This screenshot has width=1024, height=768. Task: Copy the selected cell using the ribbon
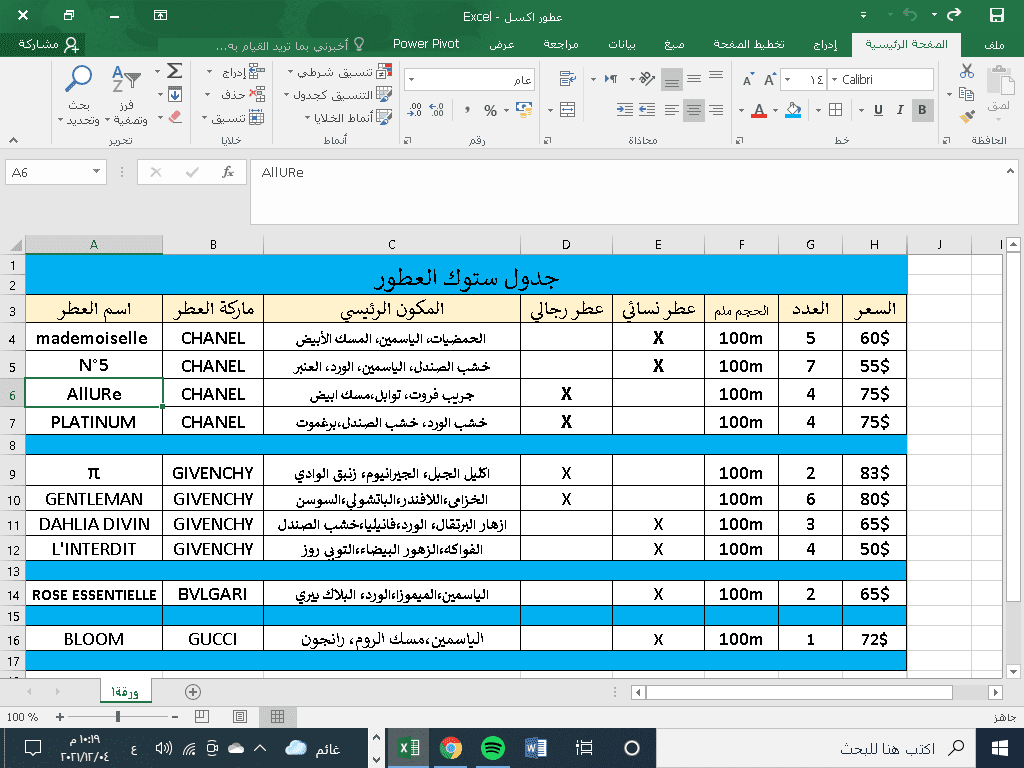(x=967, y=94)
